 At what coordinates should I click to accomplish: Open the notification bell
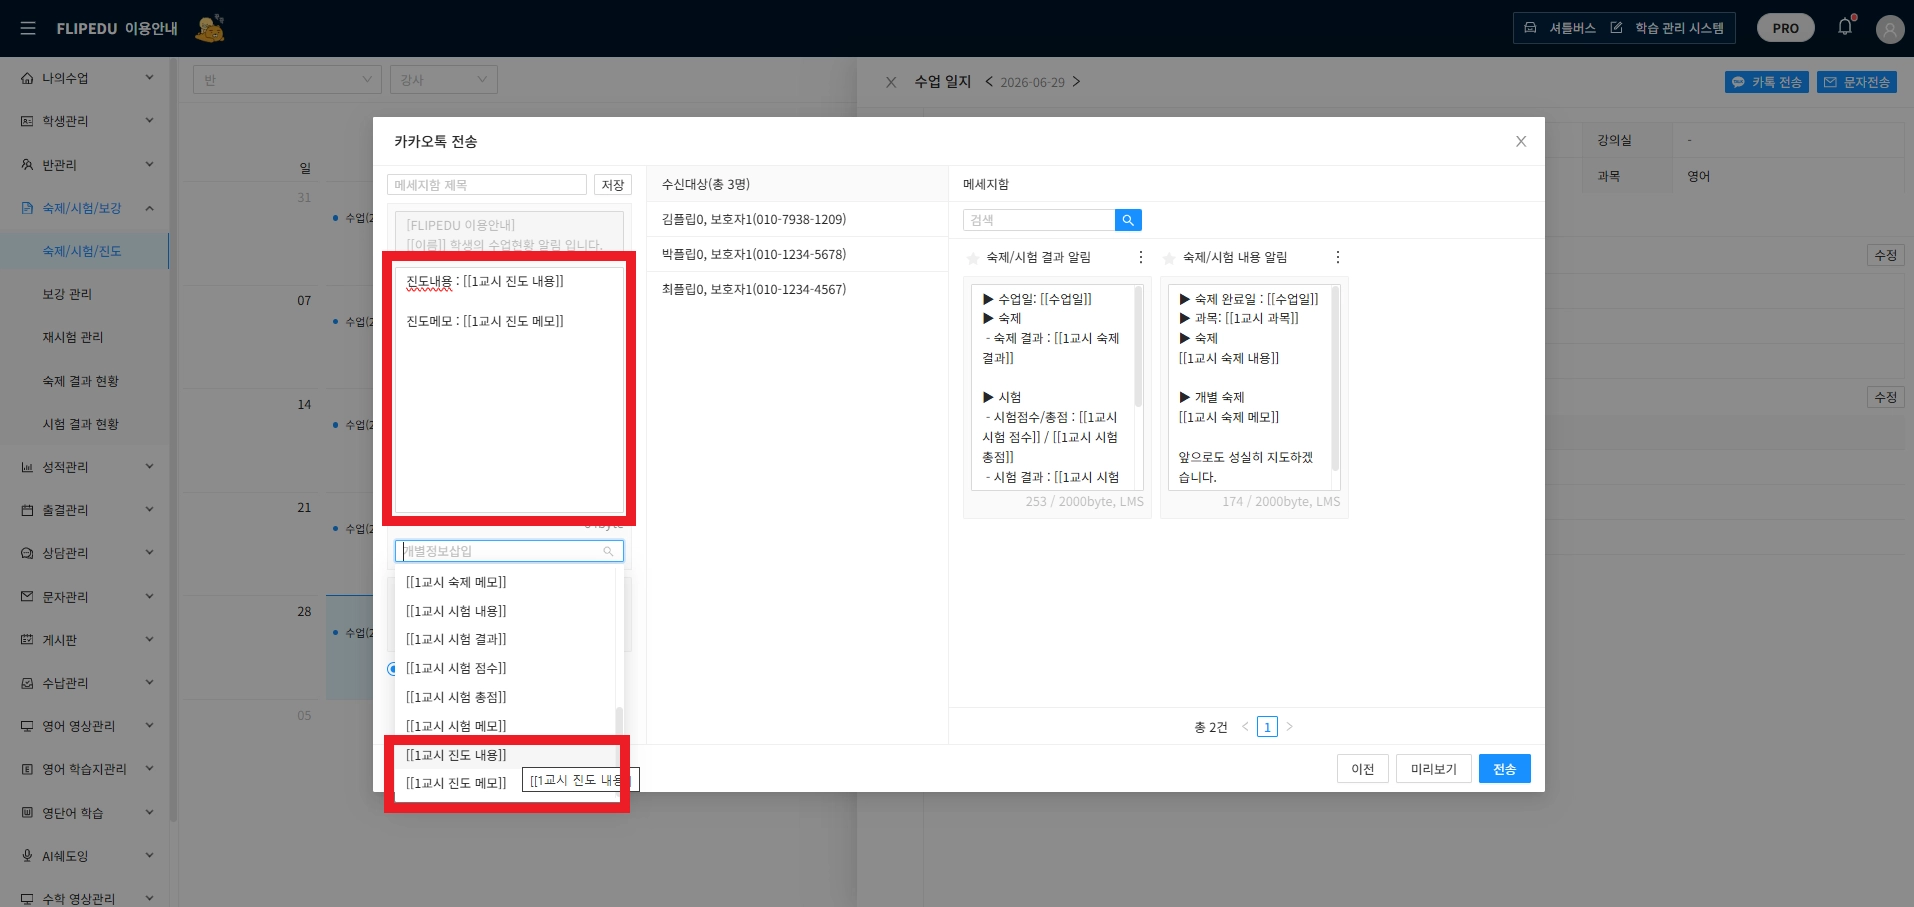(1845, 27)
